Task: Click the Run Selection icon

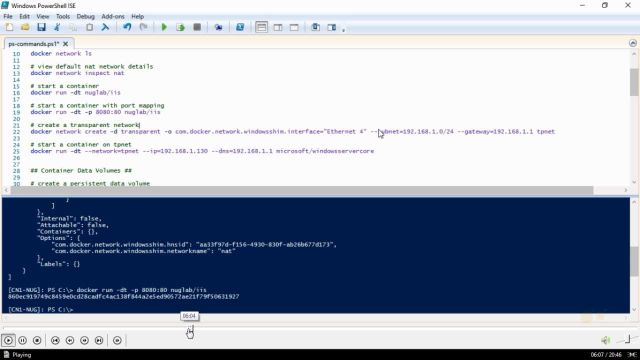Action: pos(180,27)
